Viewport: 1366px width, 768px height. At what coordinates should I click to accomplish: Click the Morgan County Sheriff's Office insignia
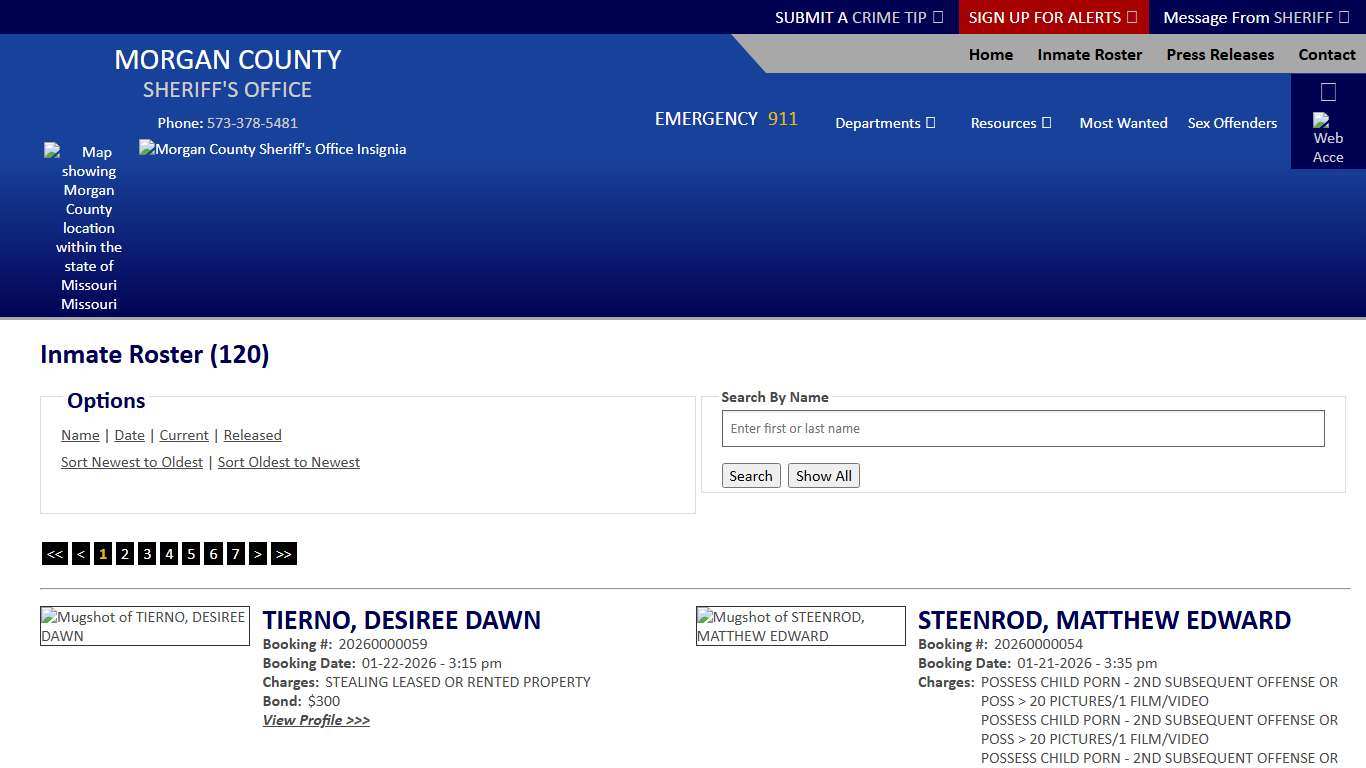pos(272,148)
